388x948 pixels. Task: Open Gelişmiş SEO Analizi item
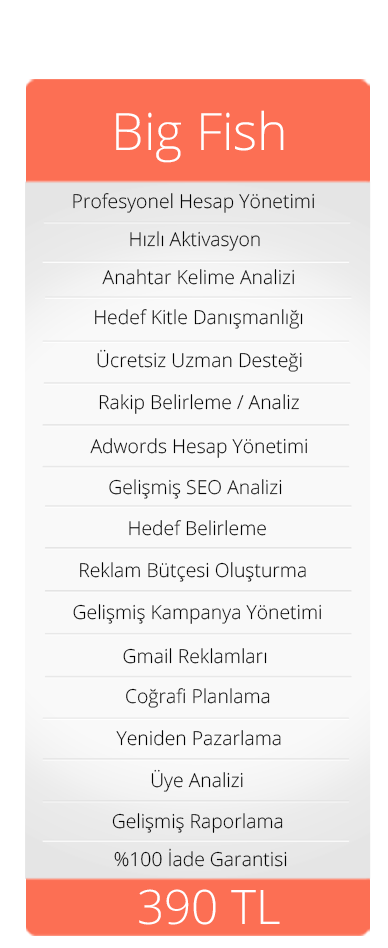tap(196, 488)
